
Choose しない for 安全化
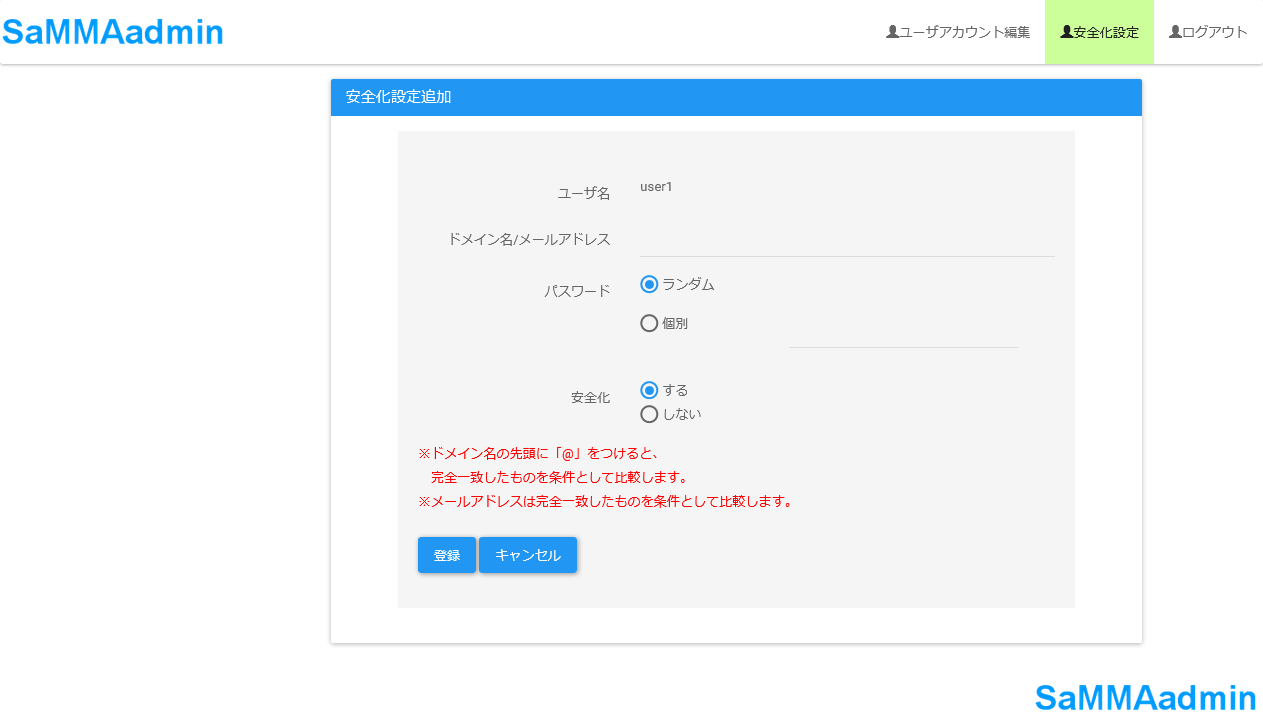[x=649, y=414]
